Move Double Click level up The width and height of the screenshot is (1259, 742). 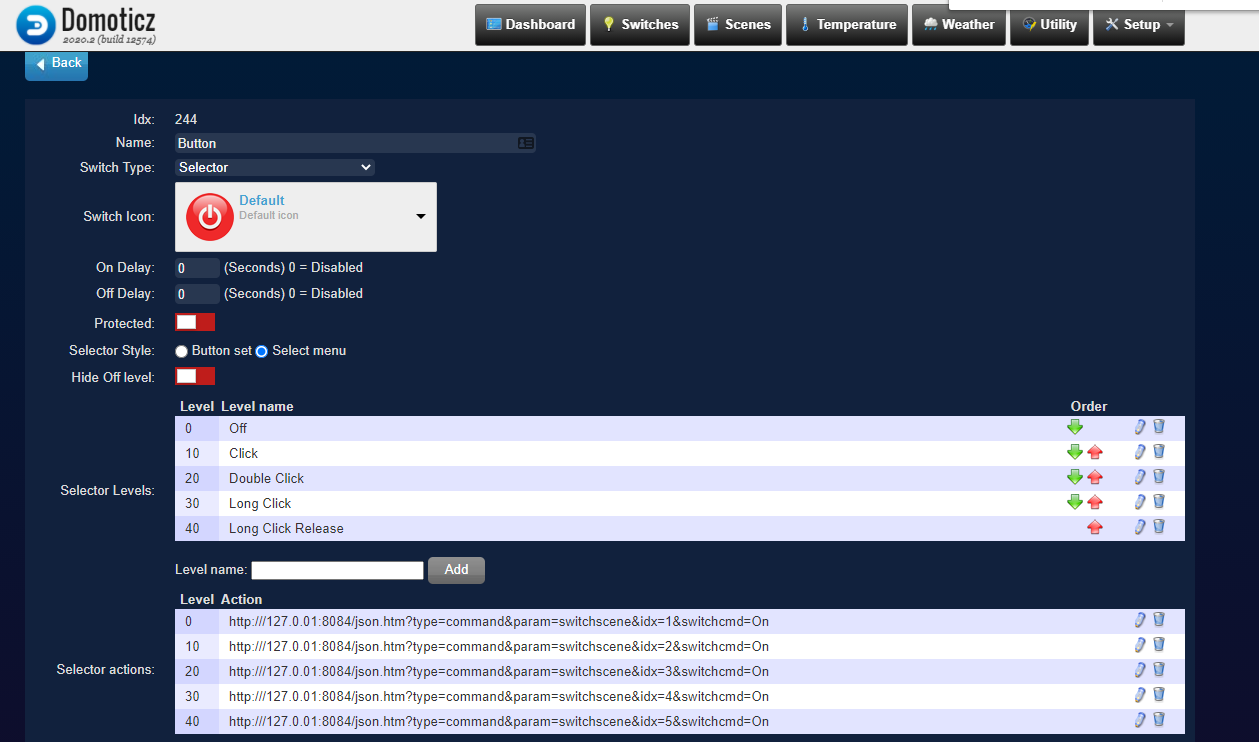coord(1095,477)
